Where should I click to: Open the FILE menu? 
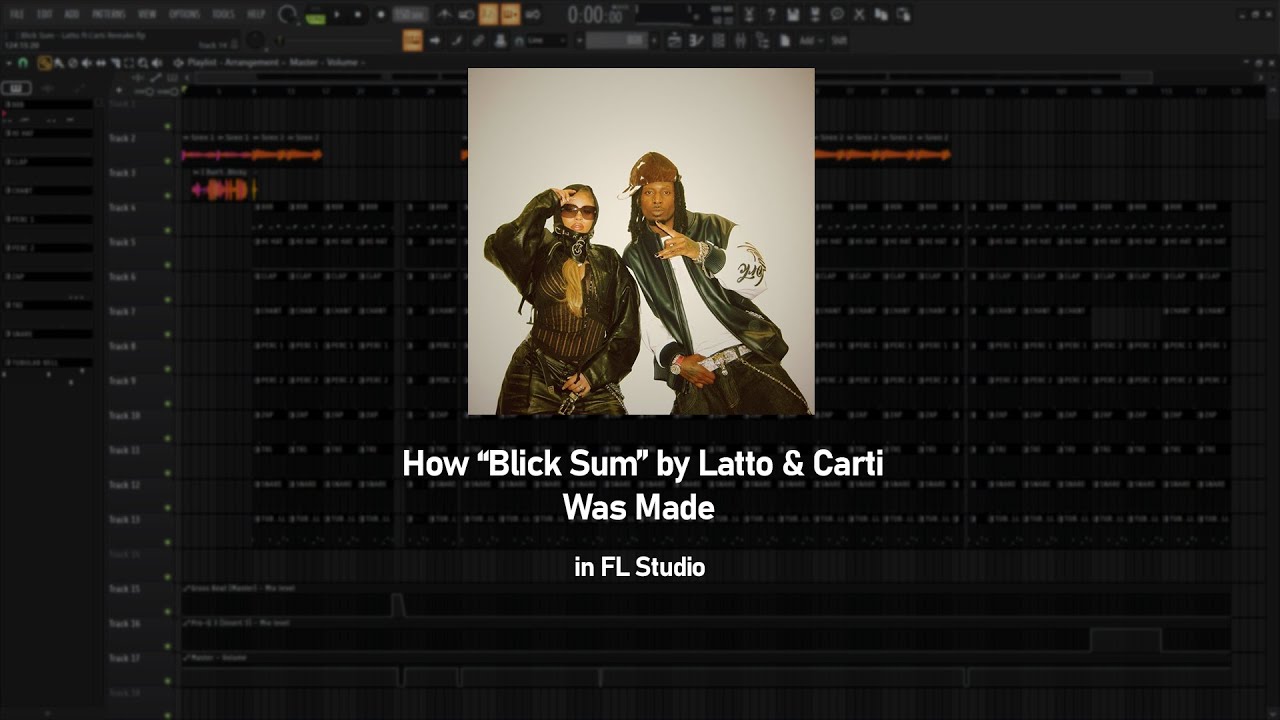click(17, 14)
